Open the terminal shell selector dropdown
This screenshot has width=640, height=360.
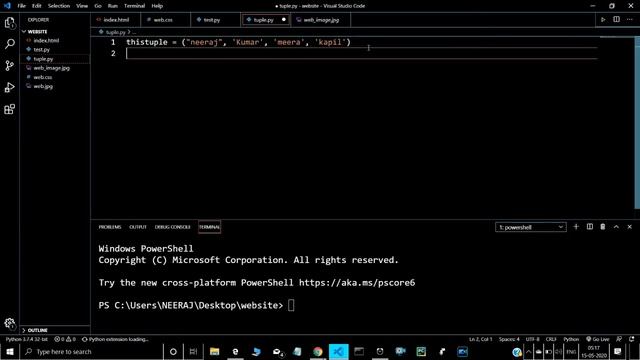[531, 227]
